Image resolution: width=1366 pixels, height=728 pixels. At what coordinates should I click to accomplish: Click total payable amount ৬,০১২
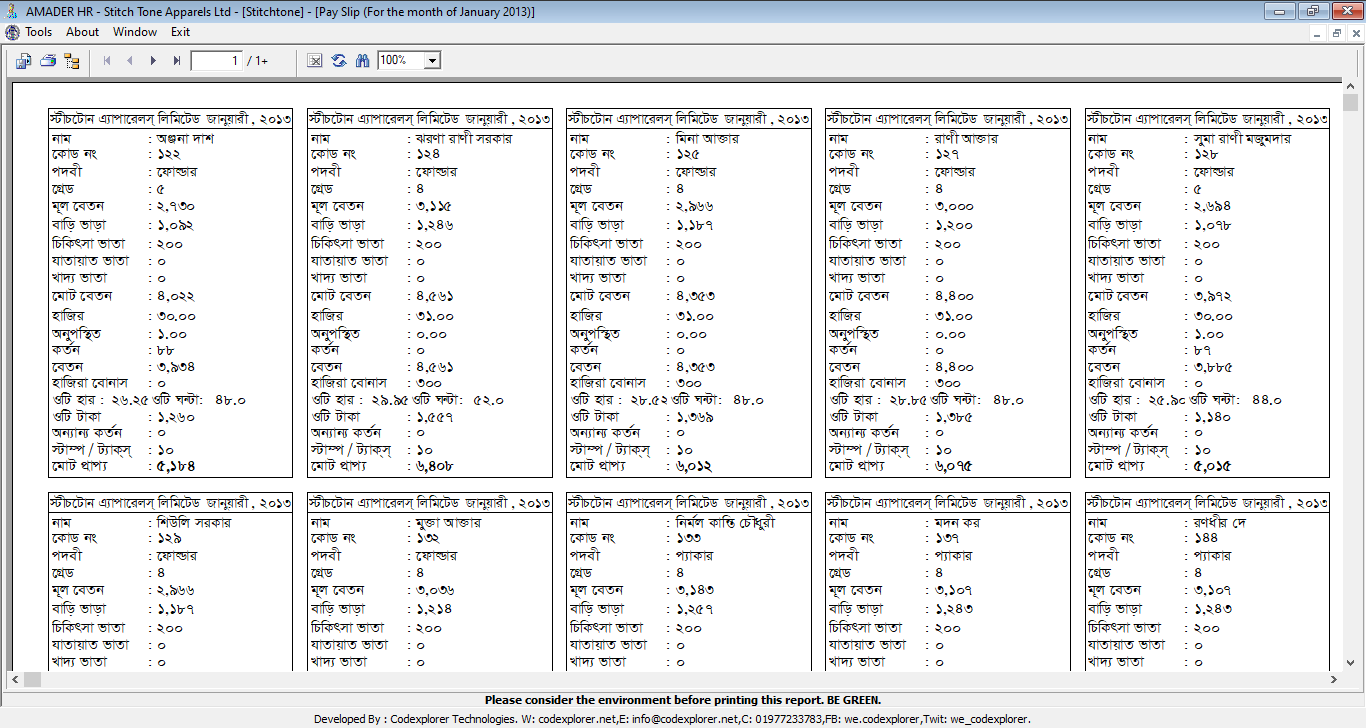pos(695,466)
